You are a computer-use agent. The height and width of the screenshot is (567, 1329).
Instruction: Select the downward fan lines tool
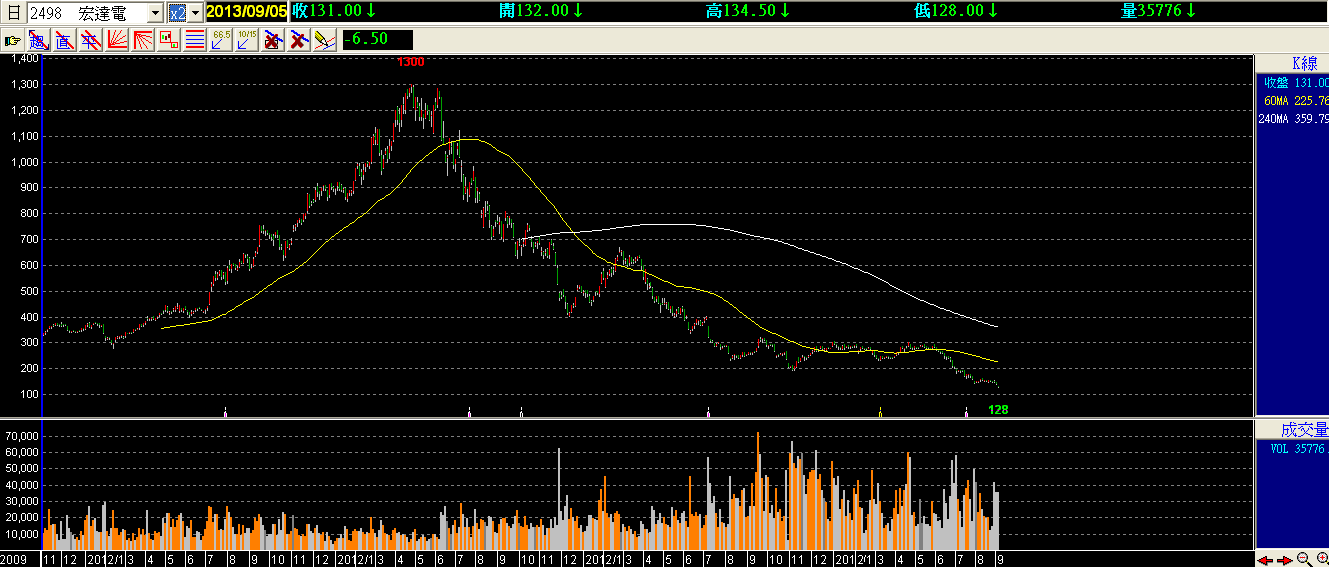[143, 40]
